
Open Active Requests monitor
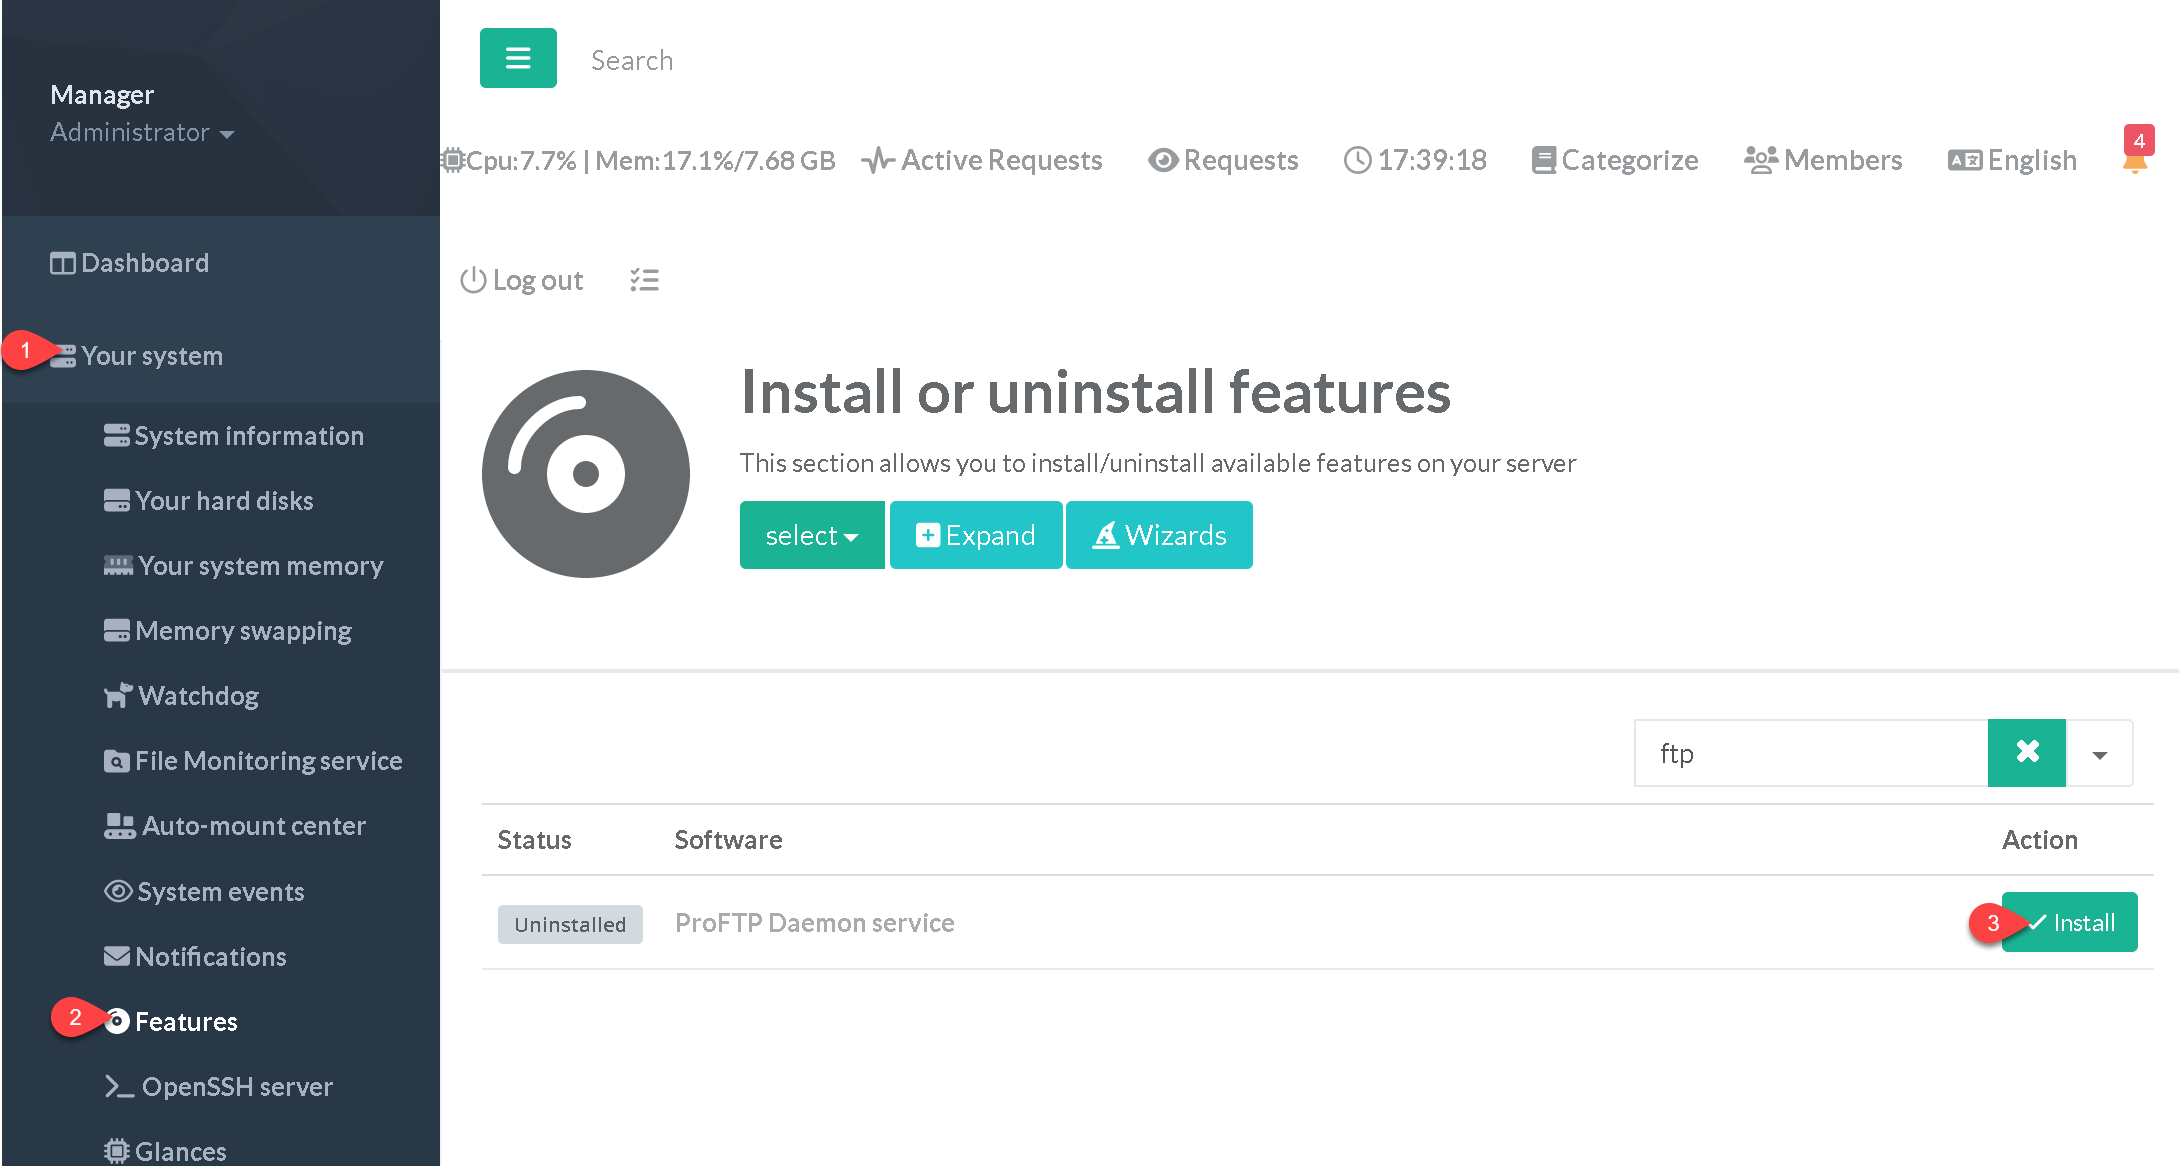coord(982,160)
